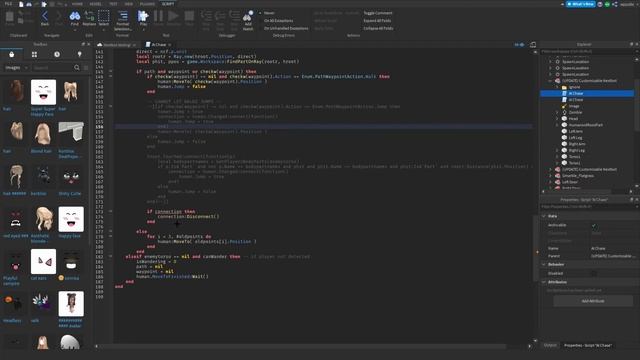The image size is (640, 360).
Task: Open the Toolbox Inventory grid tab
Action: [34, 54]
